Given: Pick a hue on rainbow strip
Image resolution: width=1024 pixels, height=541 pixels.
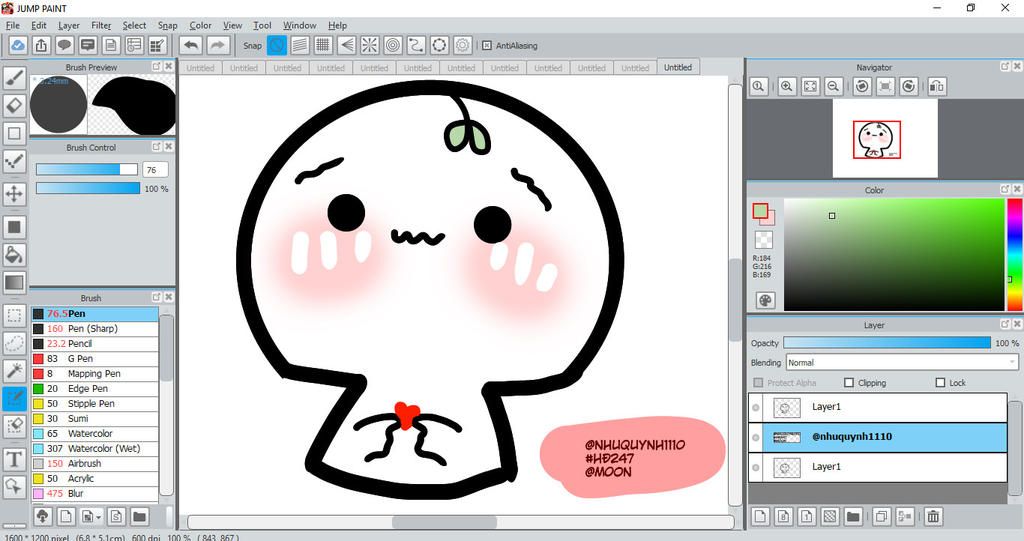Looking at the screenshot, I should (1014, 255).
